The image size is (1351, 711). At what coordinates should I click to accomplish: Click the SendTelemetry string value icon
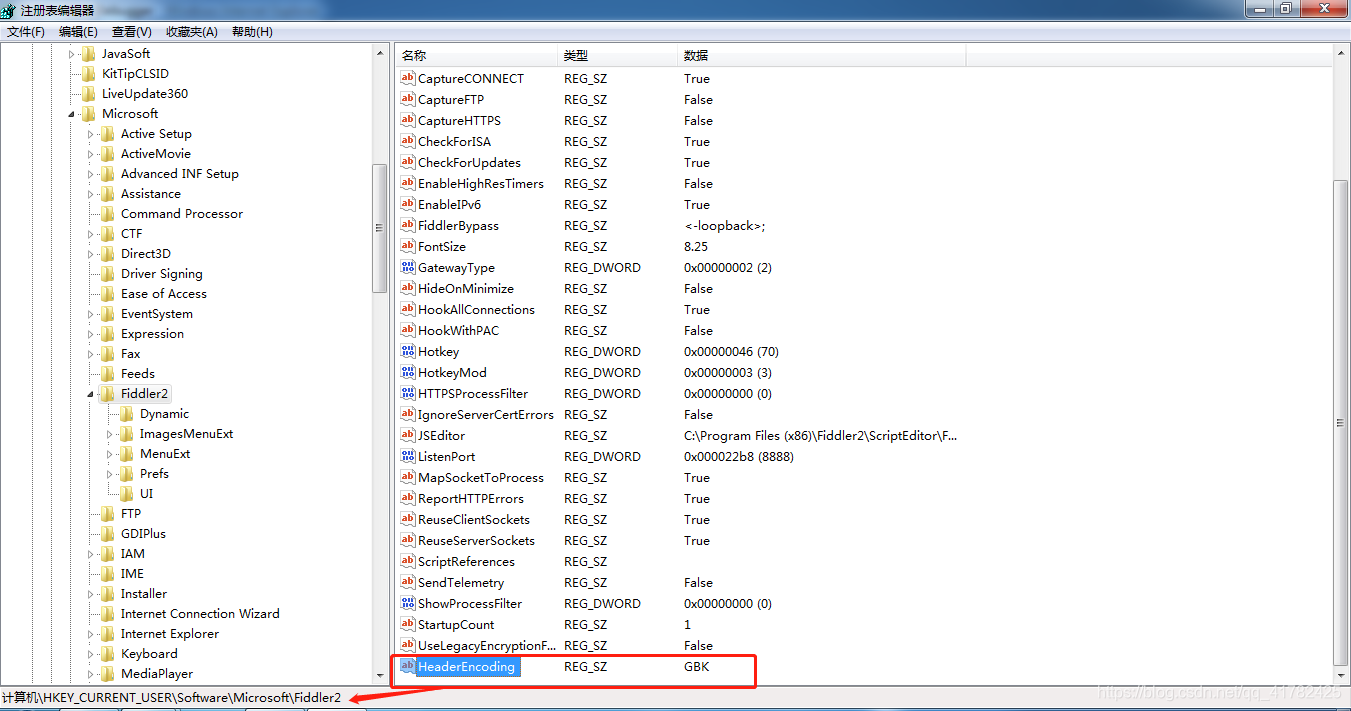(407, 582)
